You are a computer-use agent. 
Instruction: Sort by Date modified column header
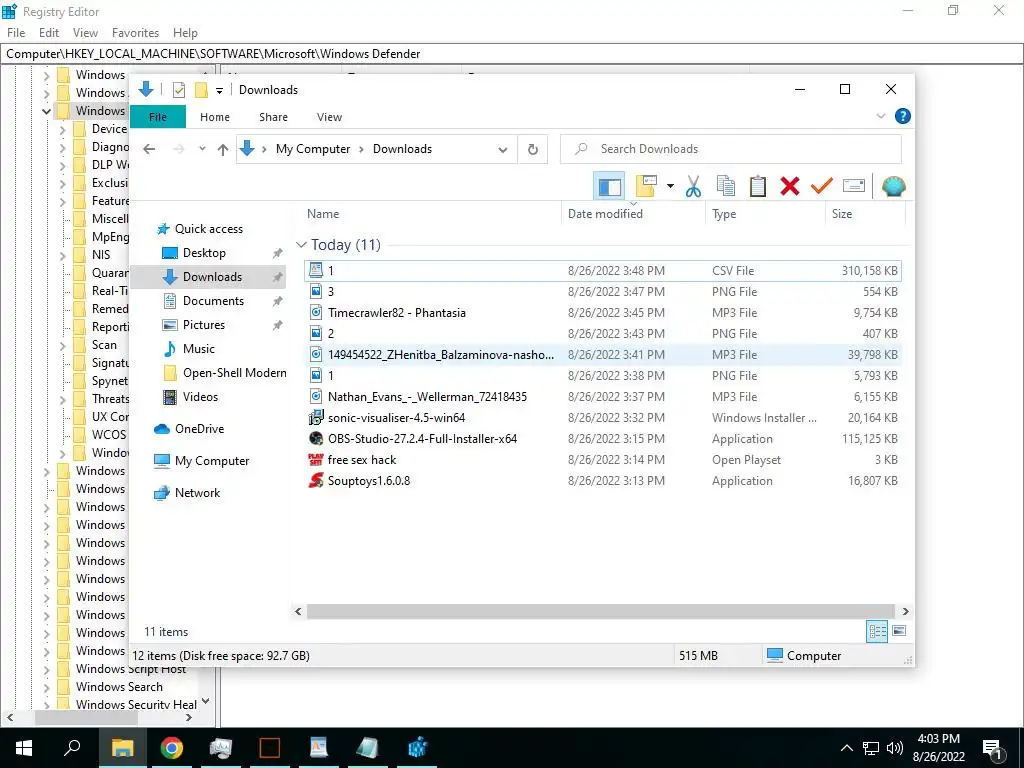coord(633,214)
